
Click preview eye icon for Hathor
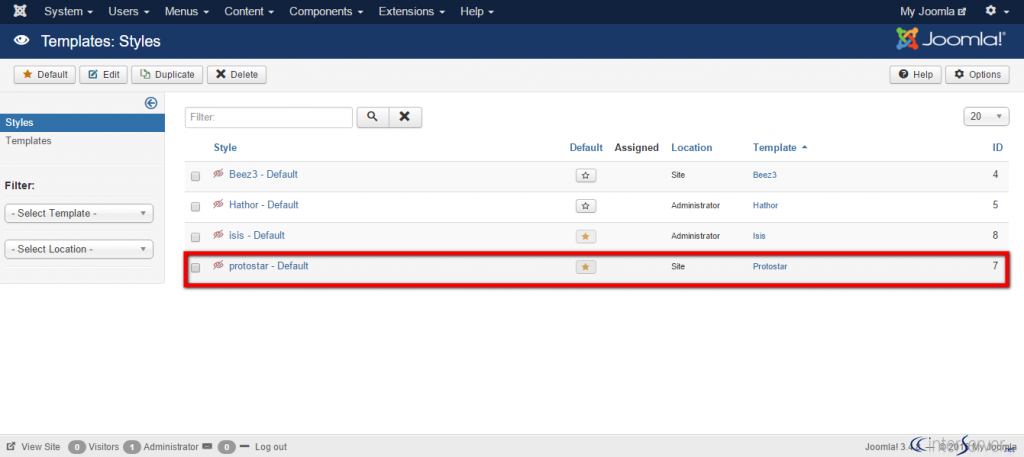click(x=219, y=204)
